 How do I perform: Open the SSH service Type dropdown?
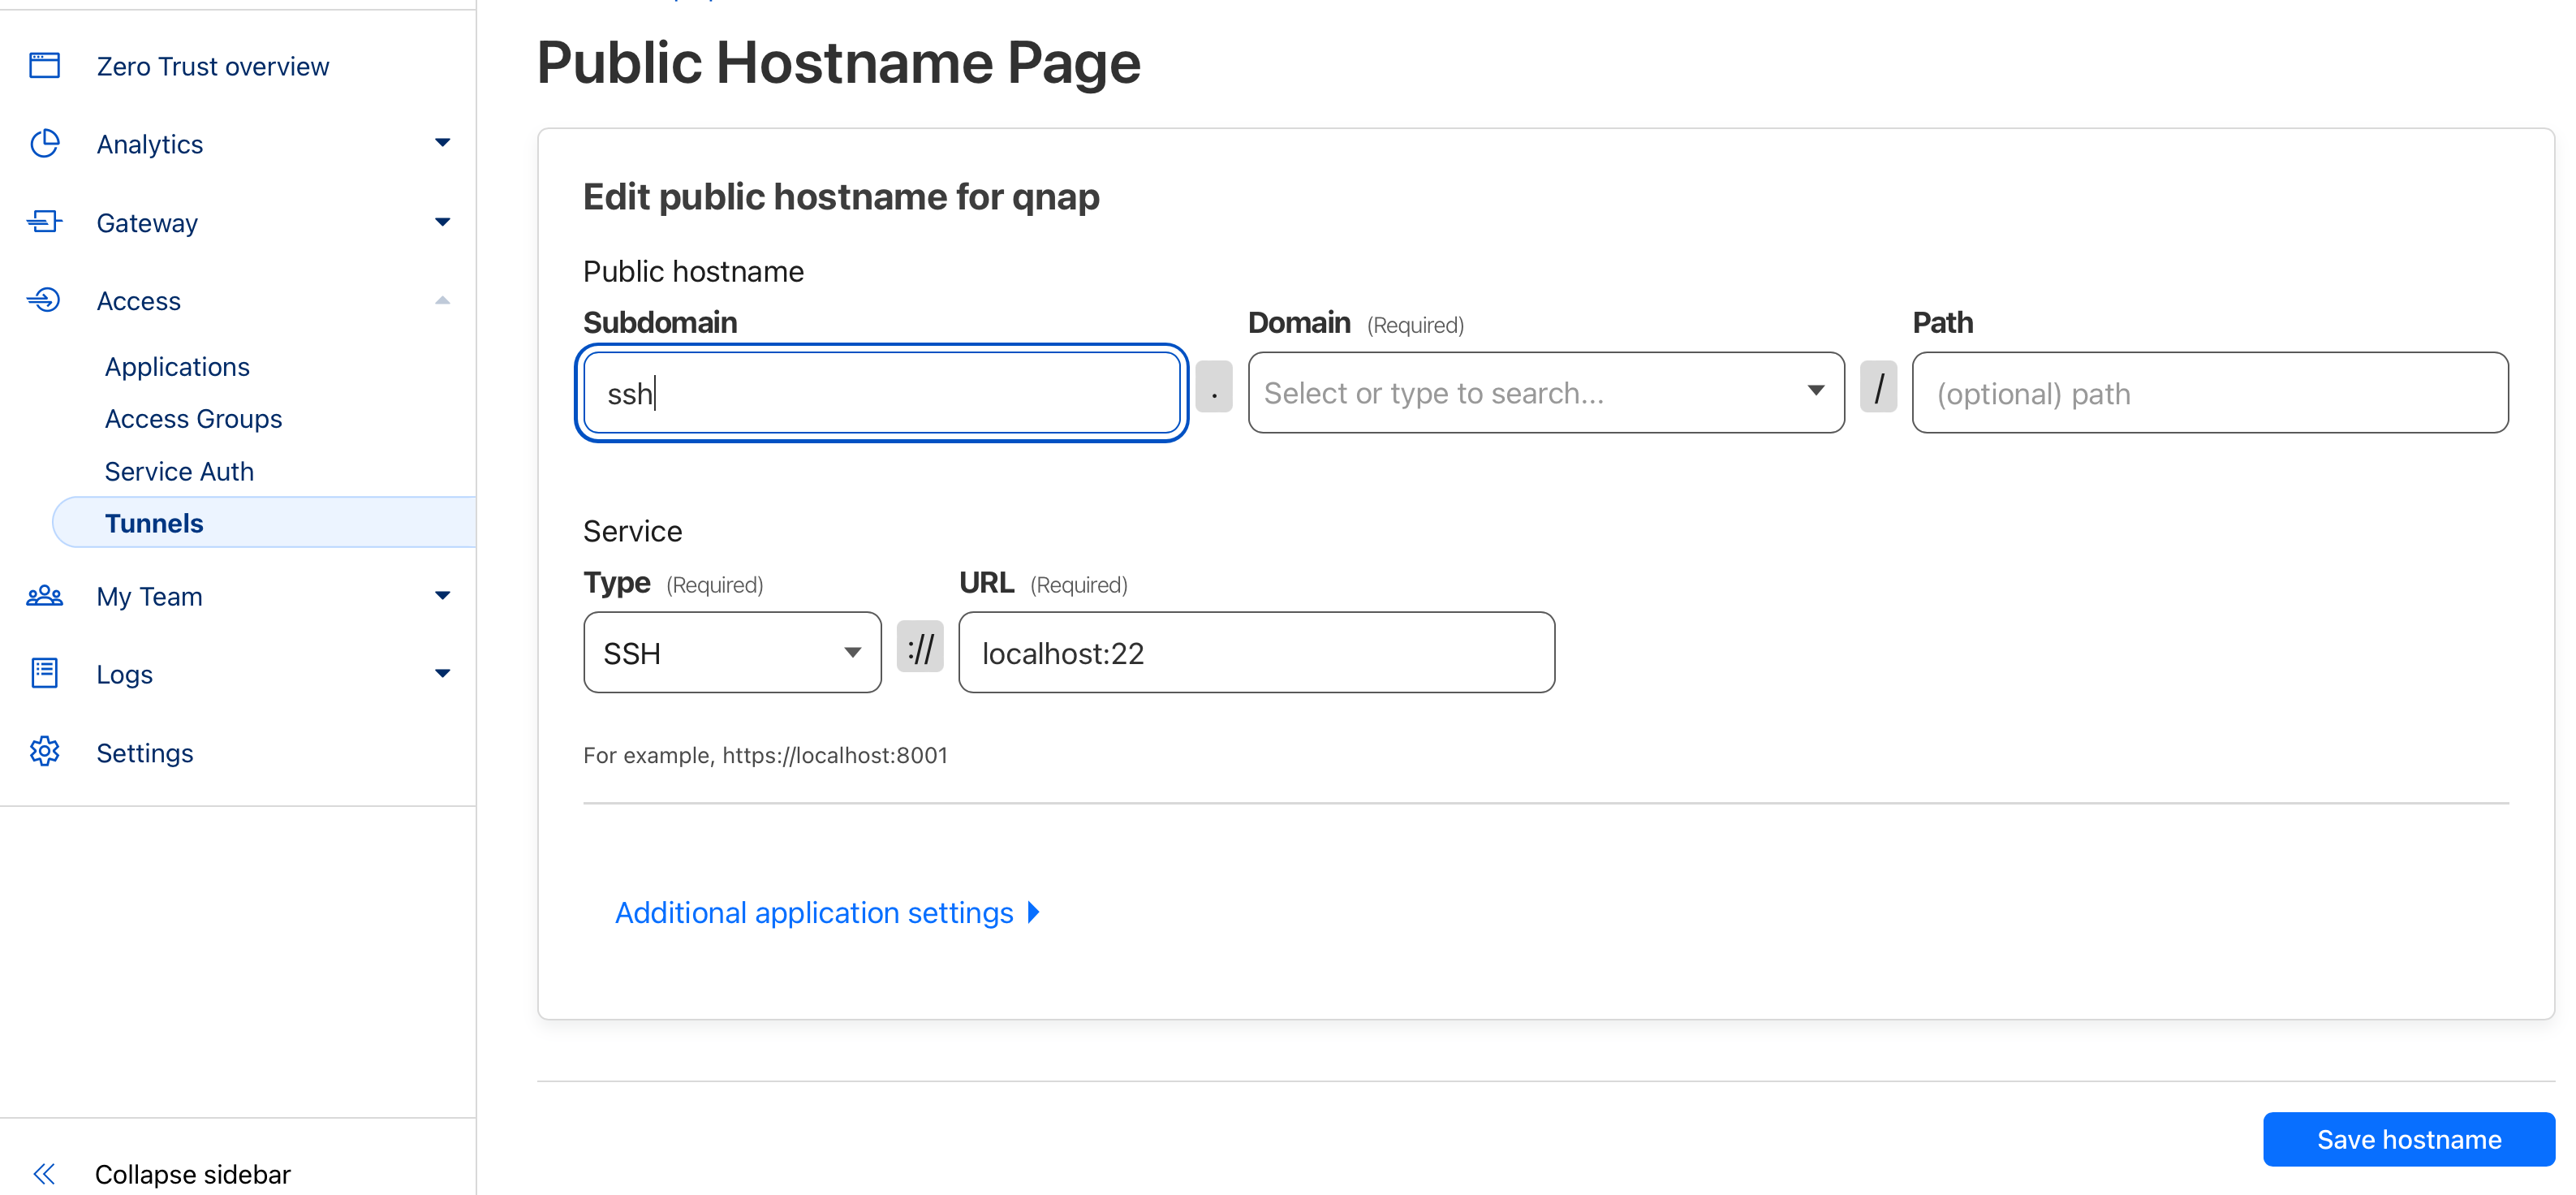point(732,653)
